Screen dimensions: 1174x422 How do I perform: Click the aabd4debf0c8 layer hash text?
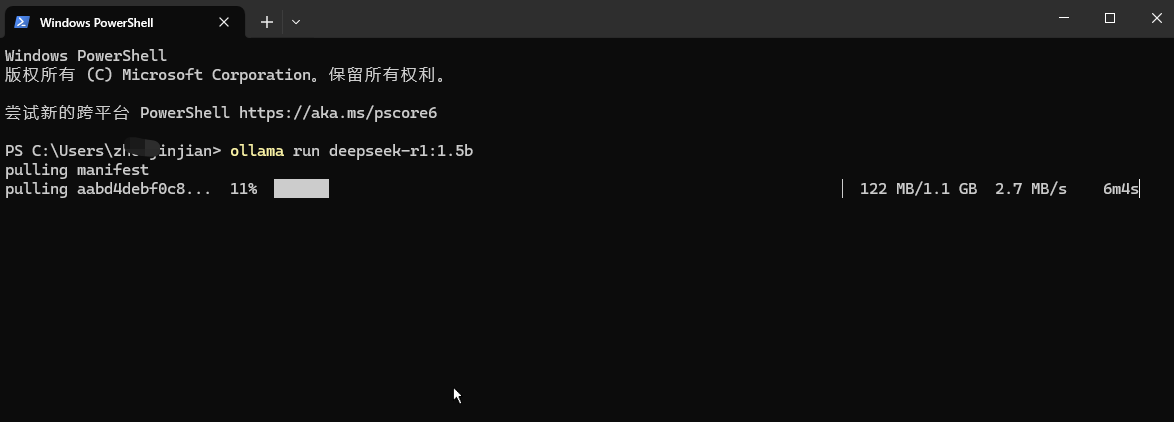131,189
